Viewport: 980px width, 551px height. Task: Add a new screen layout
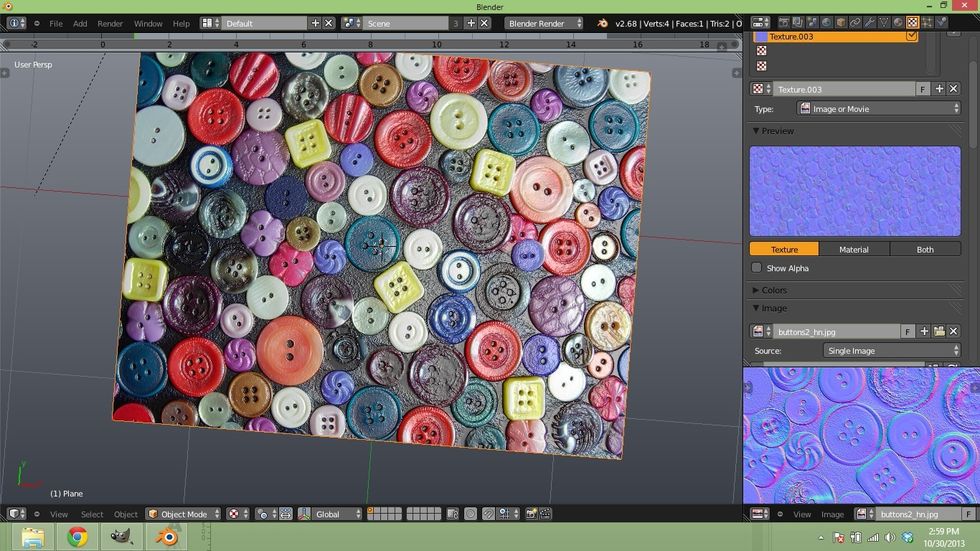coord(316,23)
